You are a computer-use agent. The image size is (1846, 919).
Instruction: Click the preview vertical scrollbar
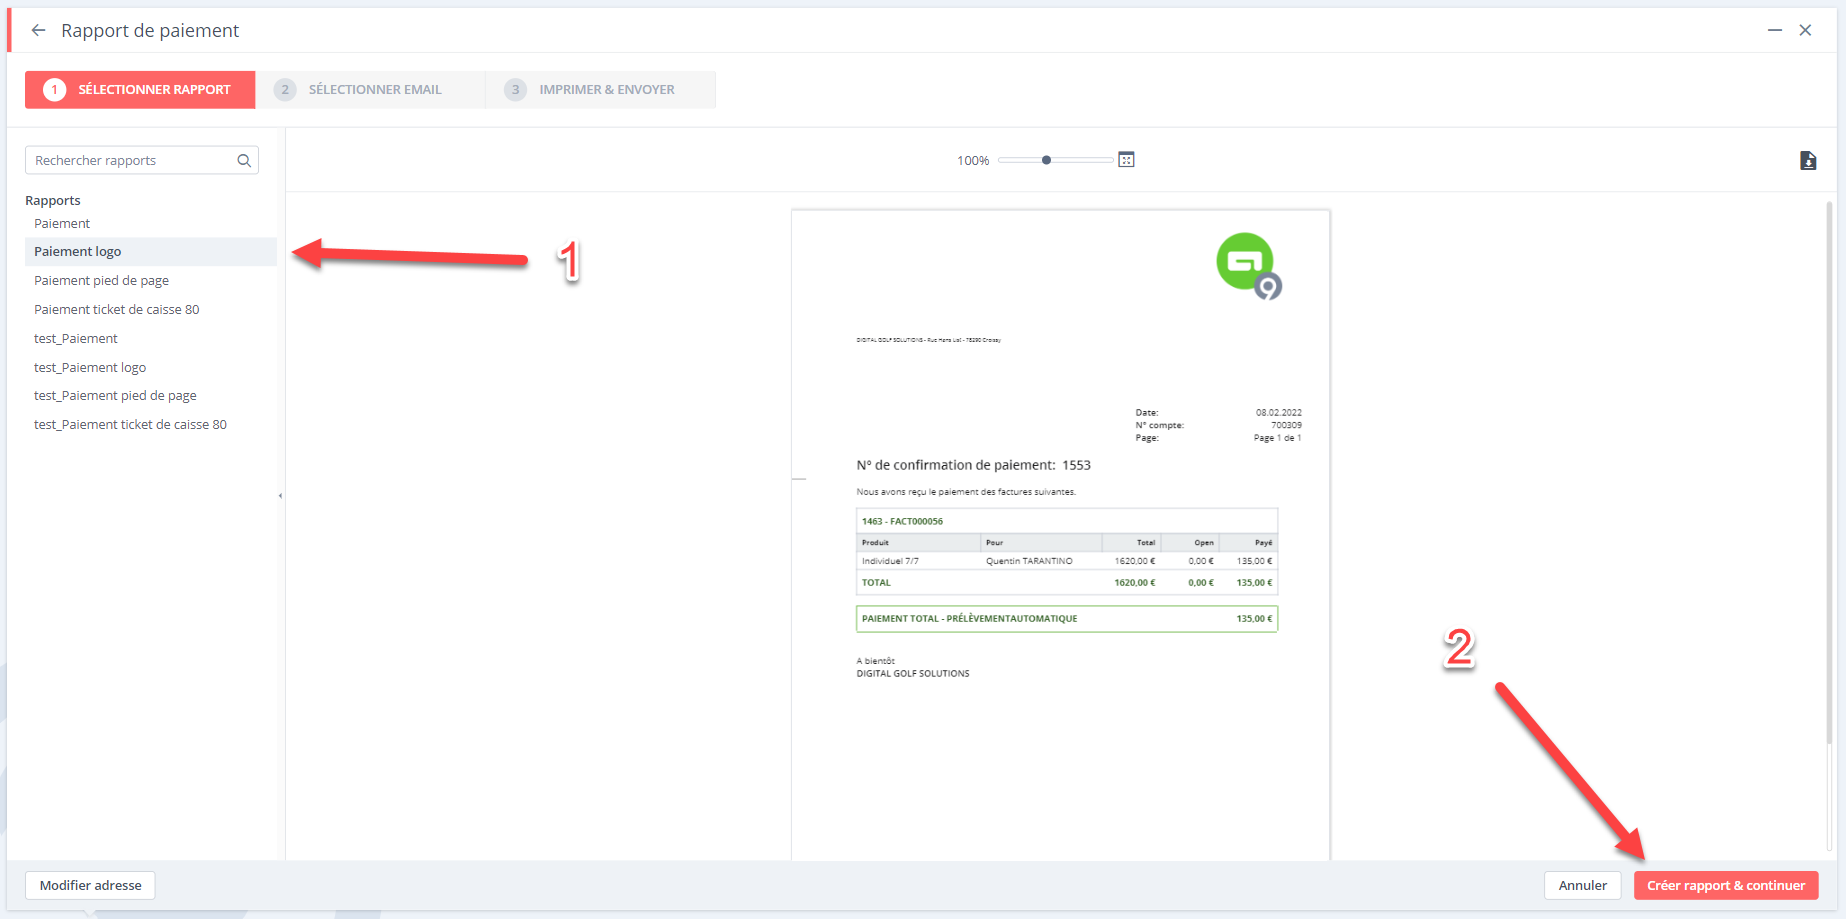point(1830,475)
